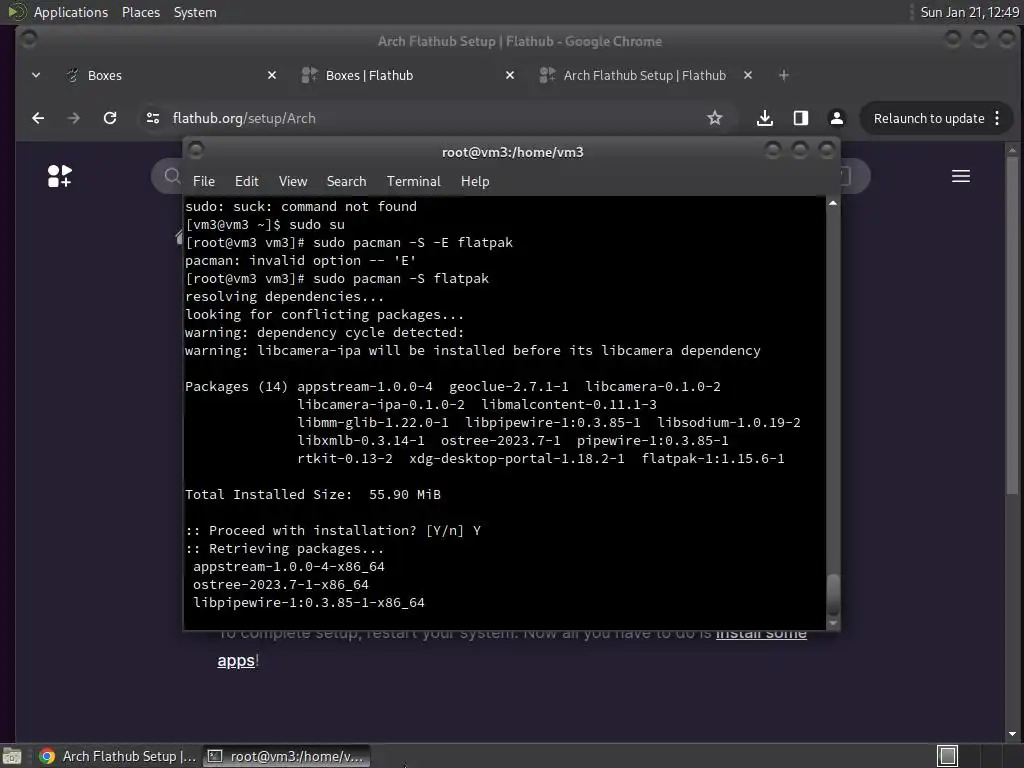Close the Boxes | Flathub tab
Viewport: 1024px width, 768px height.
coord(510,75)
